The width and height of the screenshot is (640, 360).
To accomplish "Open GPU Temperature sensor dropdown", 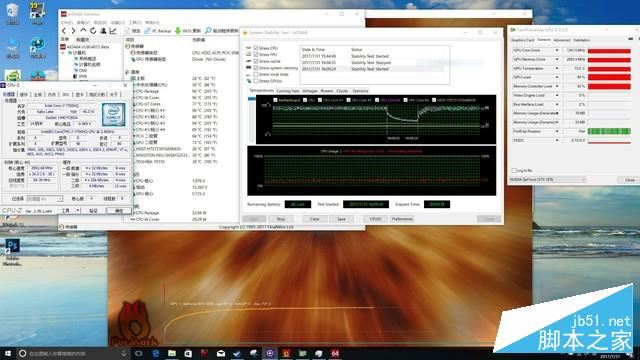I will (557, 69).
